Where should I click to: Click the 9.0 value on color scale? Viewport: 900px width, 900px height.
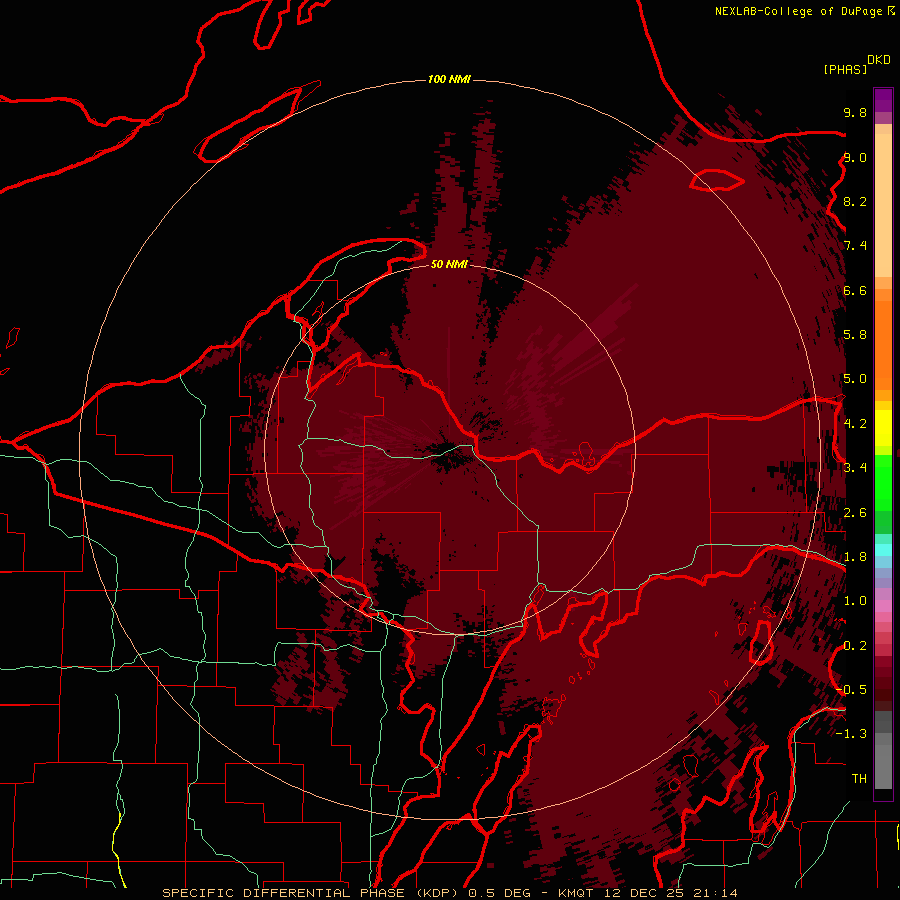(855, 157)
